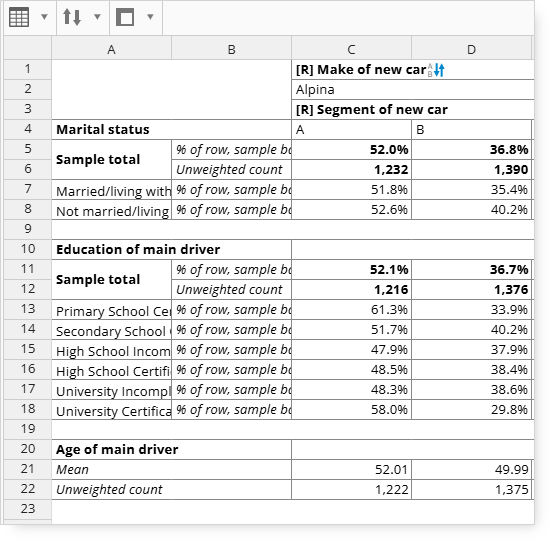550x540 pixels.
Task: Click the 1,232 unweighted count cell
Action: [351, 169]
